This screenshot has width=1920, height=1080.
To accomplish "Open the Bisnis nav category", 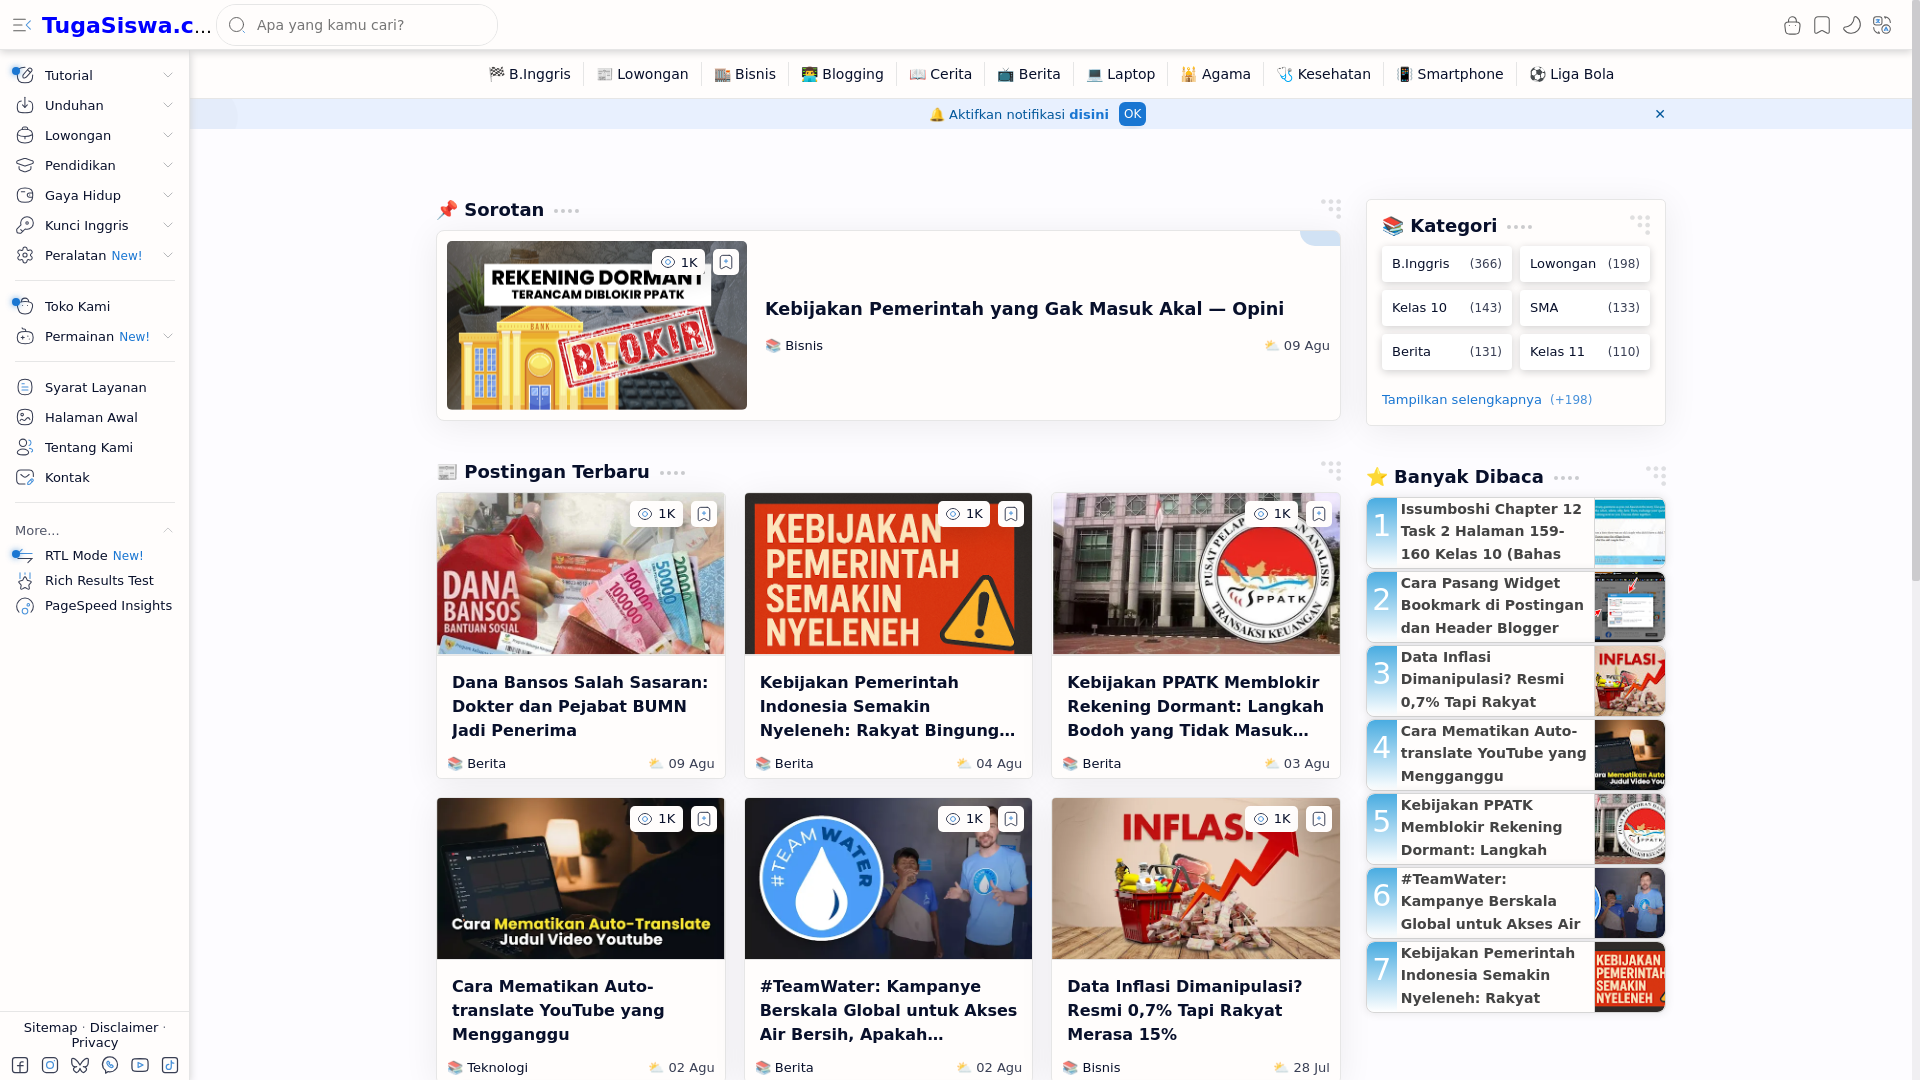I will pos(745,74).
